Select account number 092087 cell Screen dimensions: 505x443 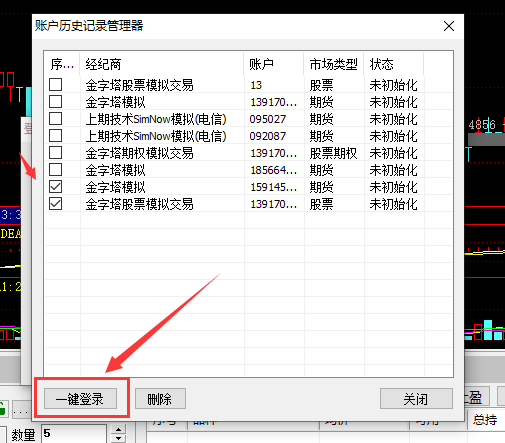click(268, 136)
